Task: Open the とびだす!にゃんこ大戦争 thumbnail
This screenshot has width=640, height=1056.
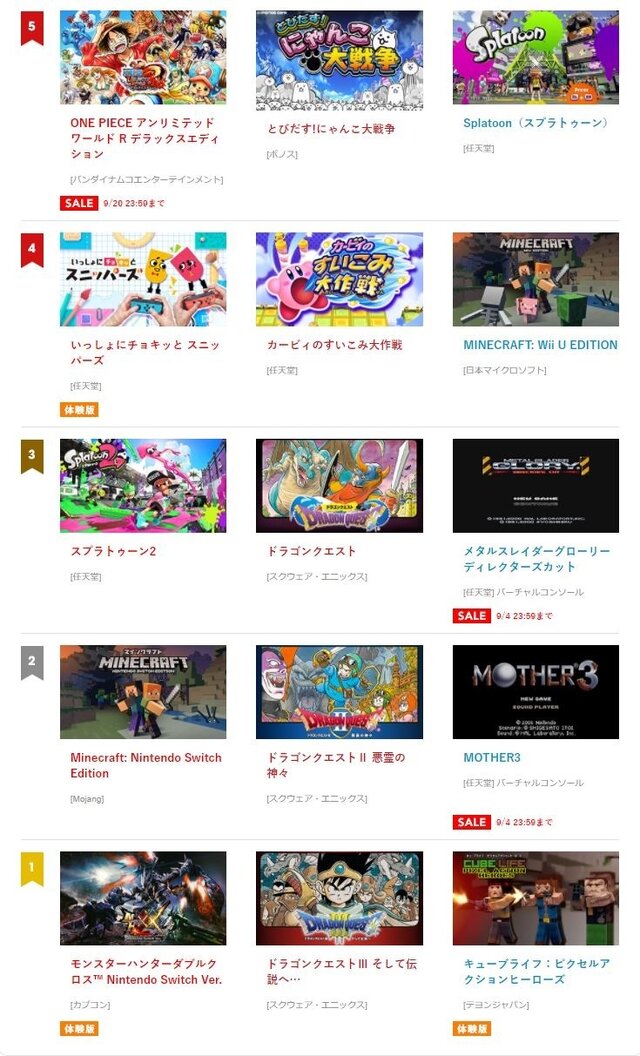Action: pos(340,60)
